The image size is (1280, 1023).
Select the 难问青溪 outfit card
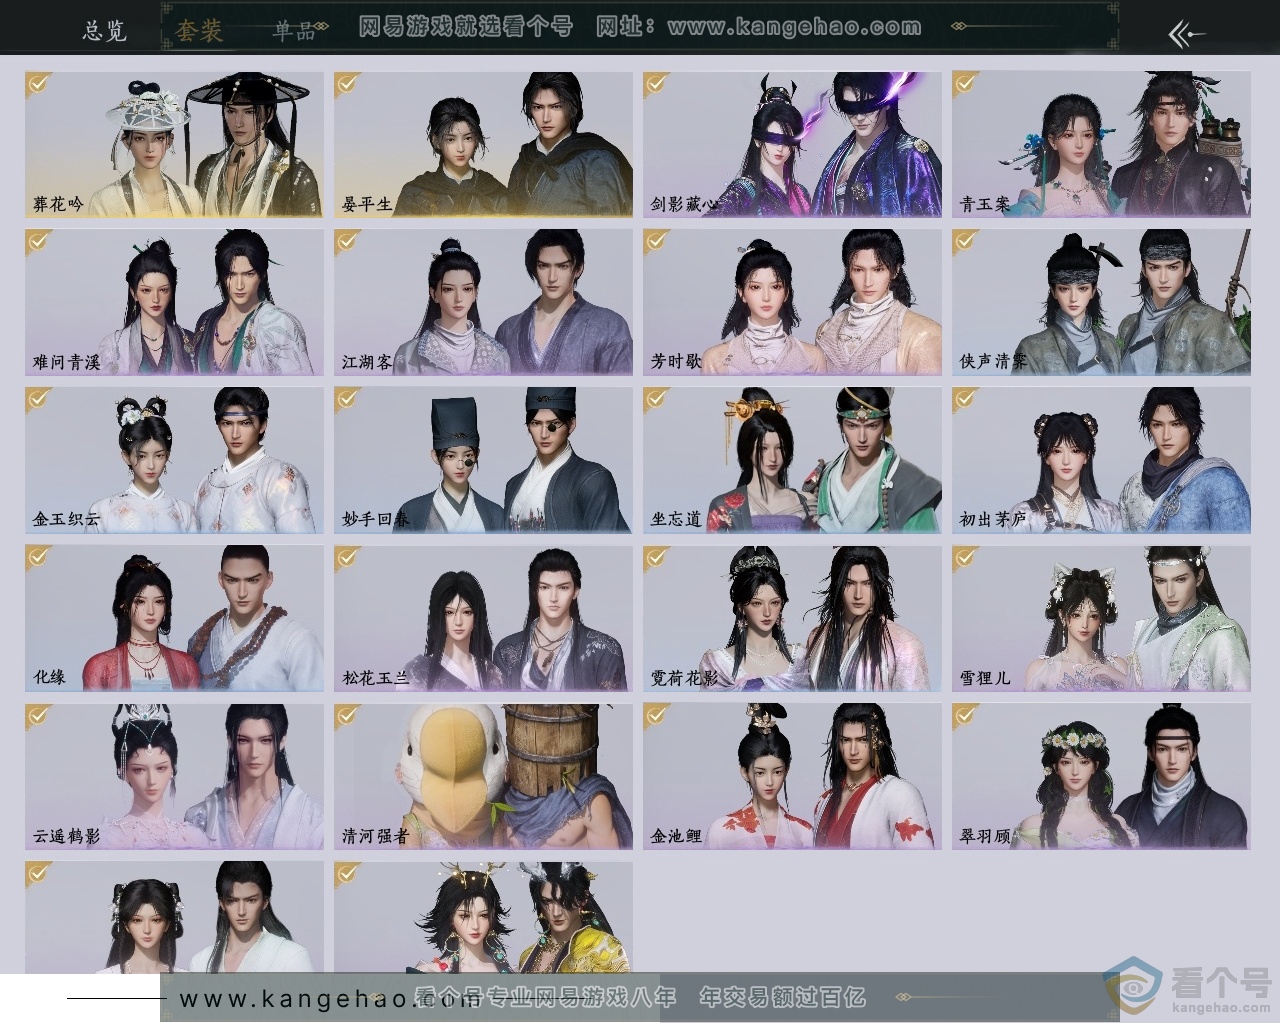174,302
